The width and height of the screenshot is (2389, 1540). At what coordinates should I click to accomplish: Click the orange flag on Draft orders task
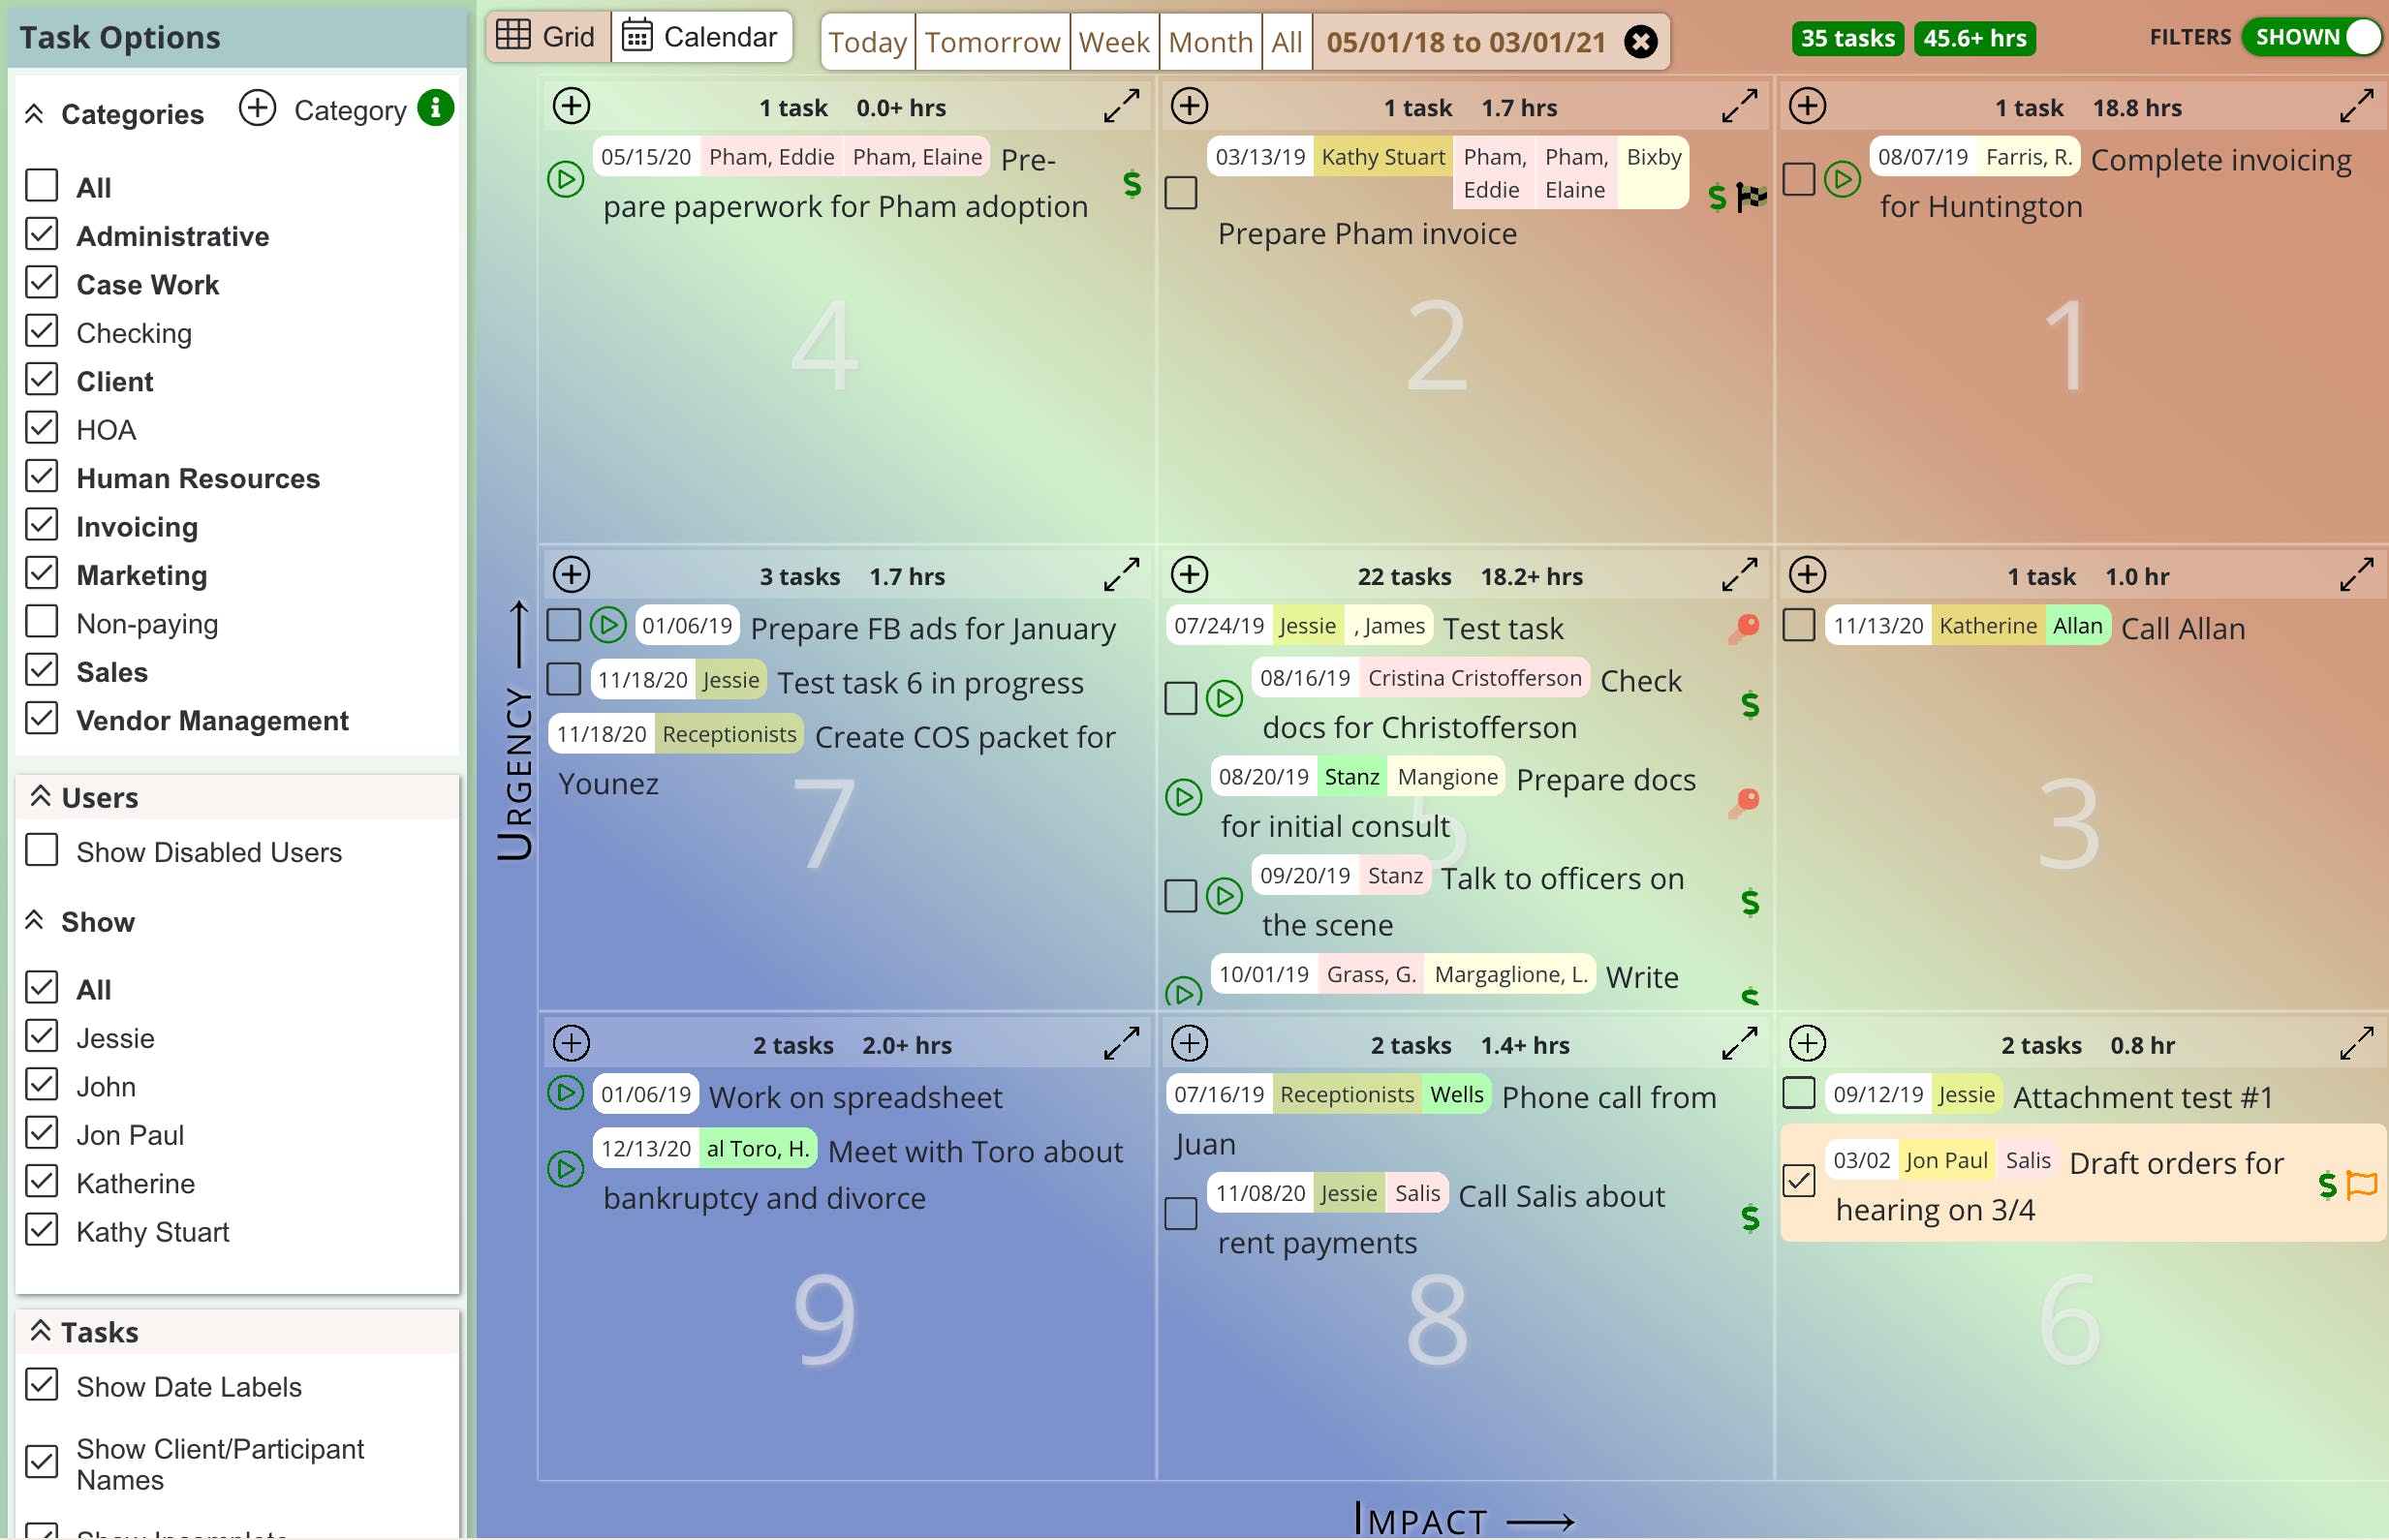(2362, 1185)
